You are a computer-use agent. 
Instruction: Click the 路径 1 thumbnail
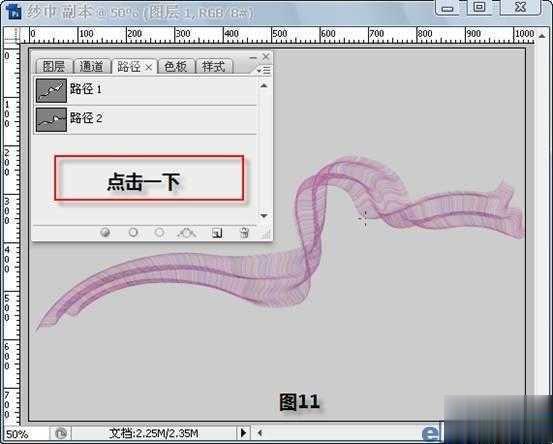51,91
